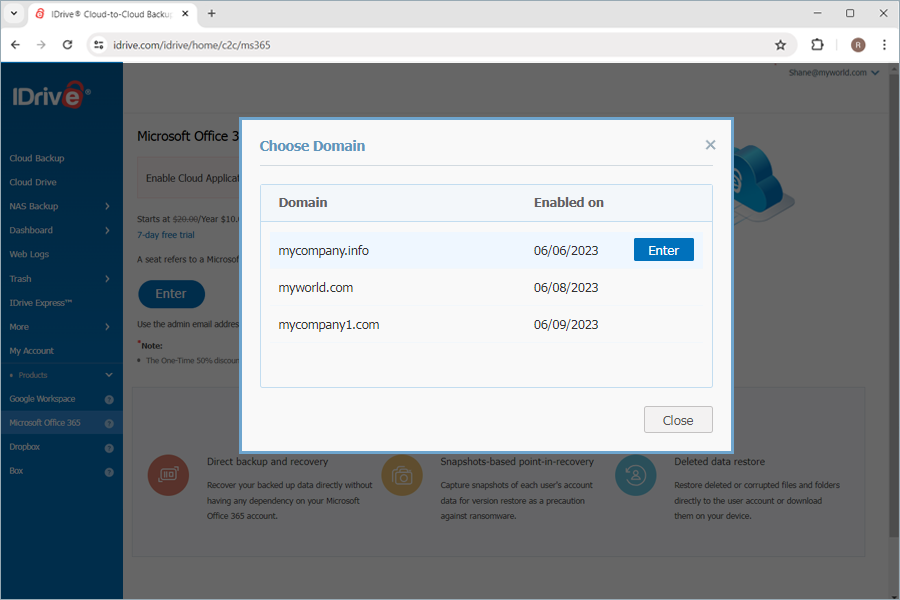Click Direct backup and recovery icon

(168, 475)
